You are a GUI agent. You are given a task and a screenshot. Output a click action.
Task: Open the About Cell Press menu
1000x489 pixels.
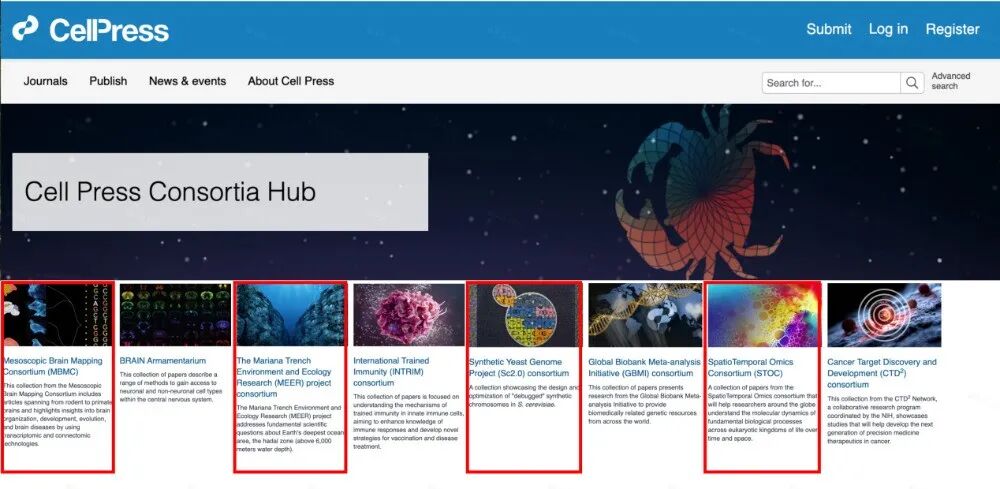(x=291, y=81)
